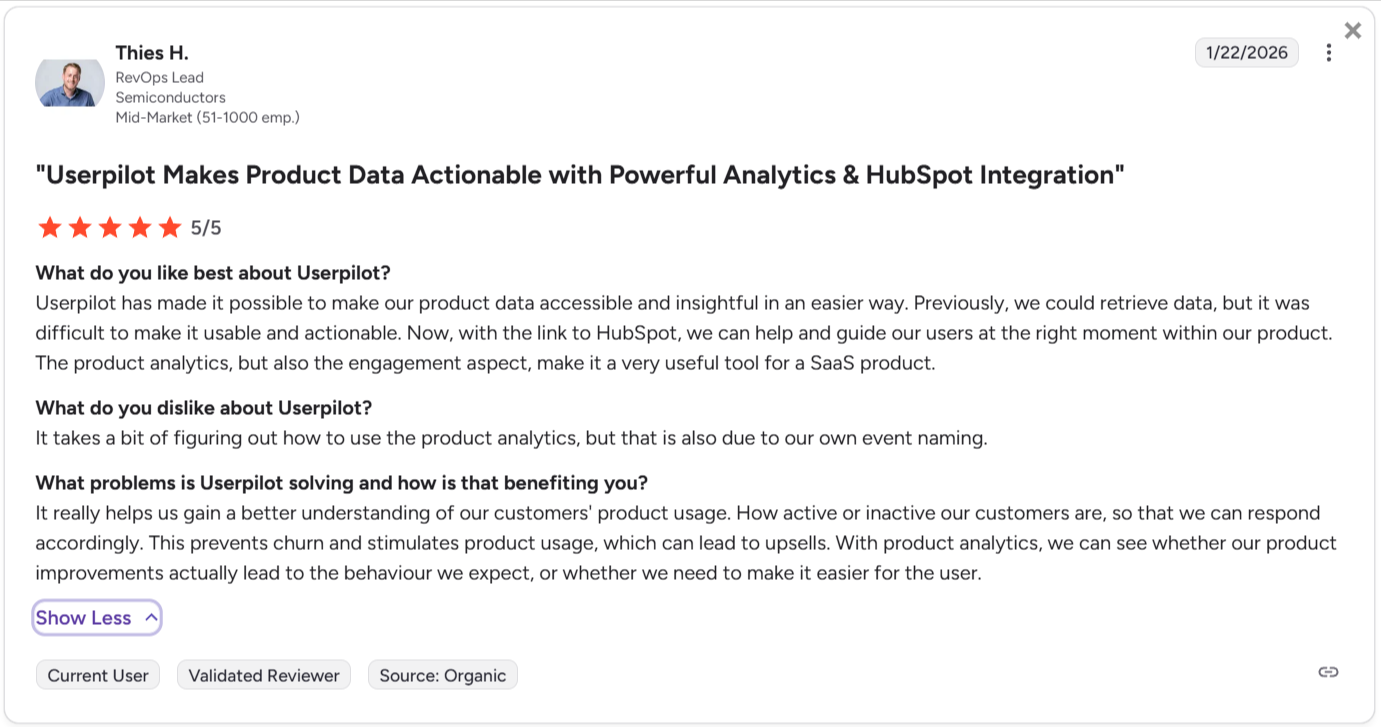Click the "Validated Reviewer" badge

(263, 675)
